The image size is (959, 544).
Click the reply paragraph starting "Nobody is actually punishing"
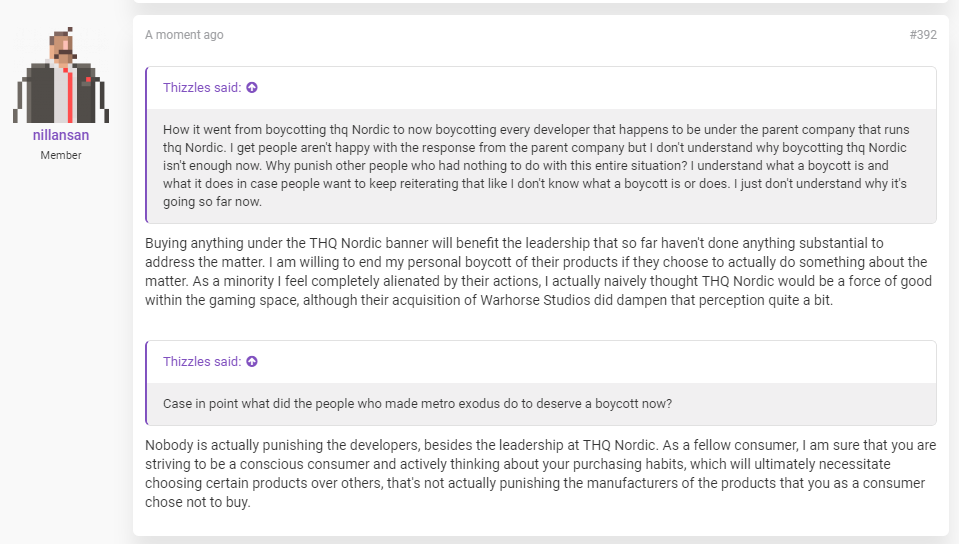tap(541, 474)
